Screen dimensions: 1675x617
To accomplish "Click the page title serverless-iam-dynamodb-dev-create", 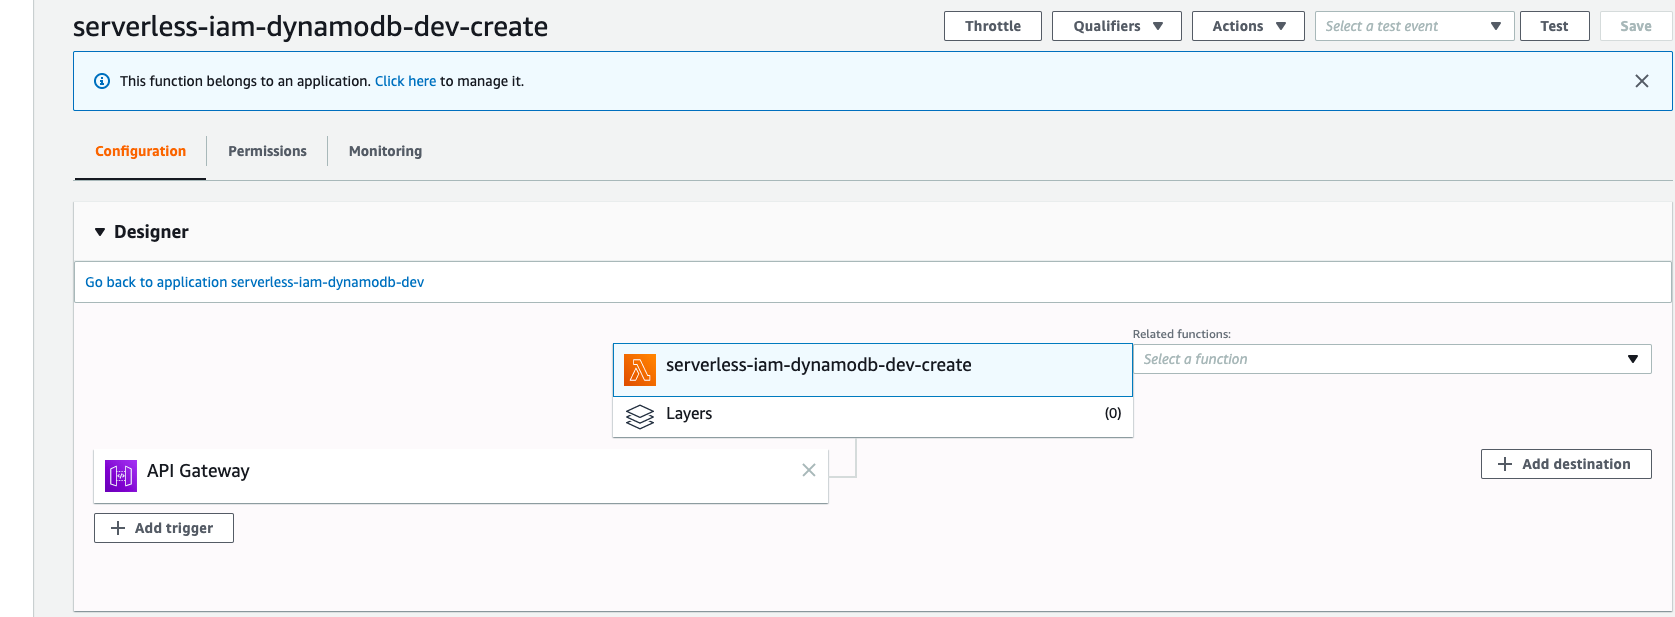I will click(310, 26).
